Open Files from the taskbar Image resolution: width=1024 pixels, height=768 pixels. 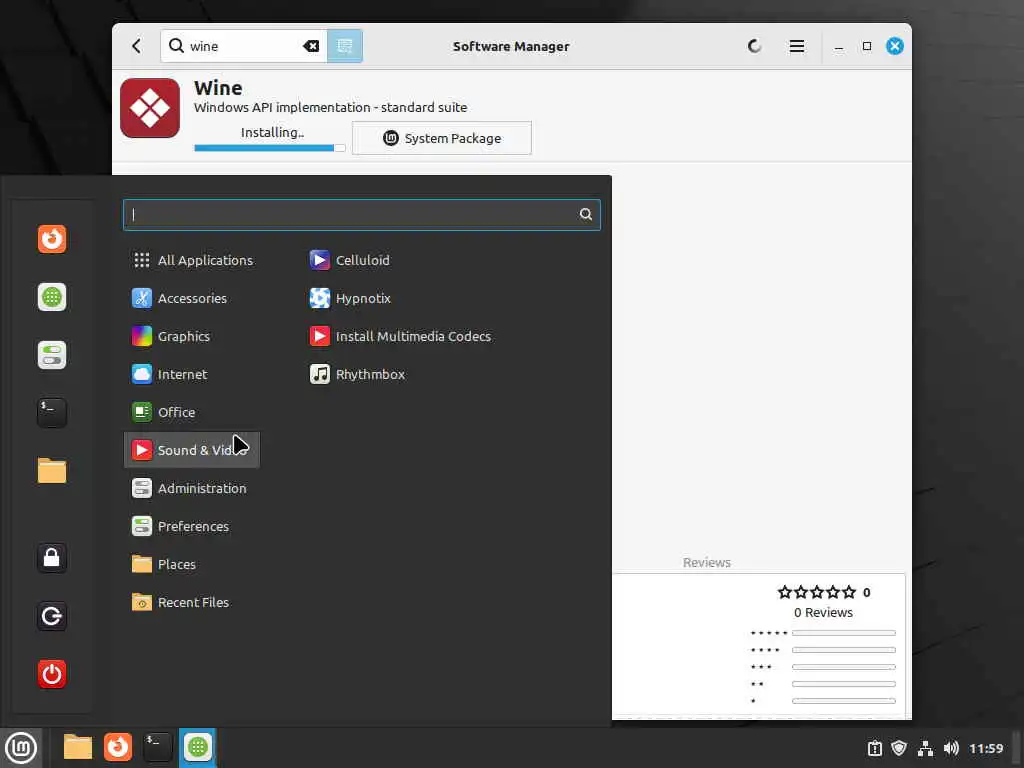[78, 747]
